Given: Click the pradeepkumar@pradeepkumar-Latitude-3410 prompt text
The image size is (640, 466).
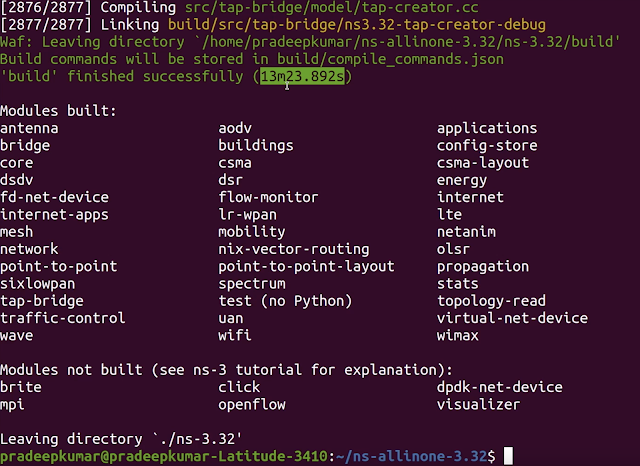Looking at the screenshot, I should click(x=164, y=456).
